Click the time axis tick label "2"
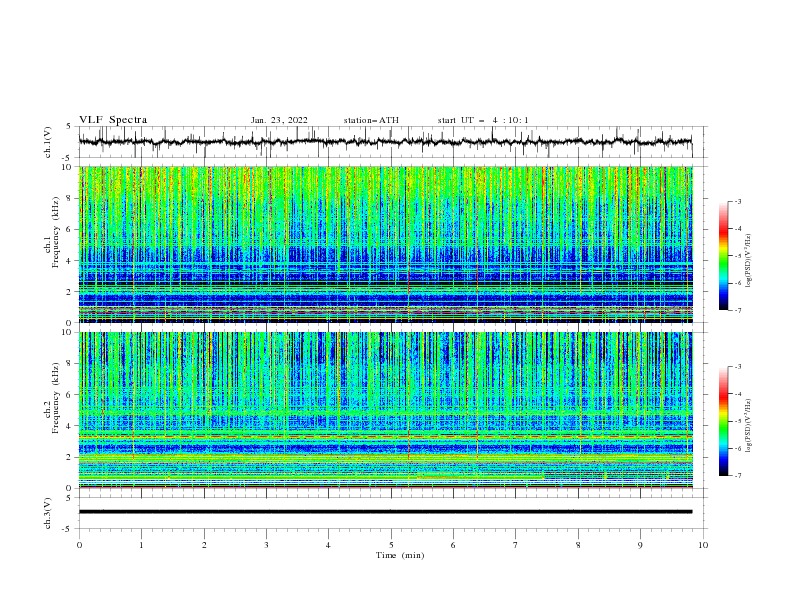 (x=204, y=545)
